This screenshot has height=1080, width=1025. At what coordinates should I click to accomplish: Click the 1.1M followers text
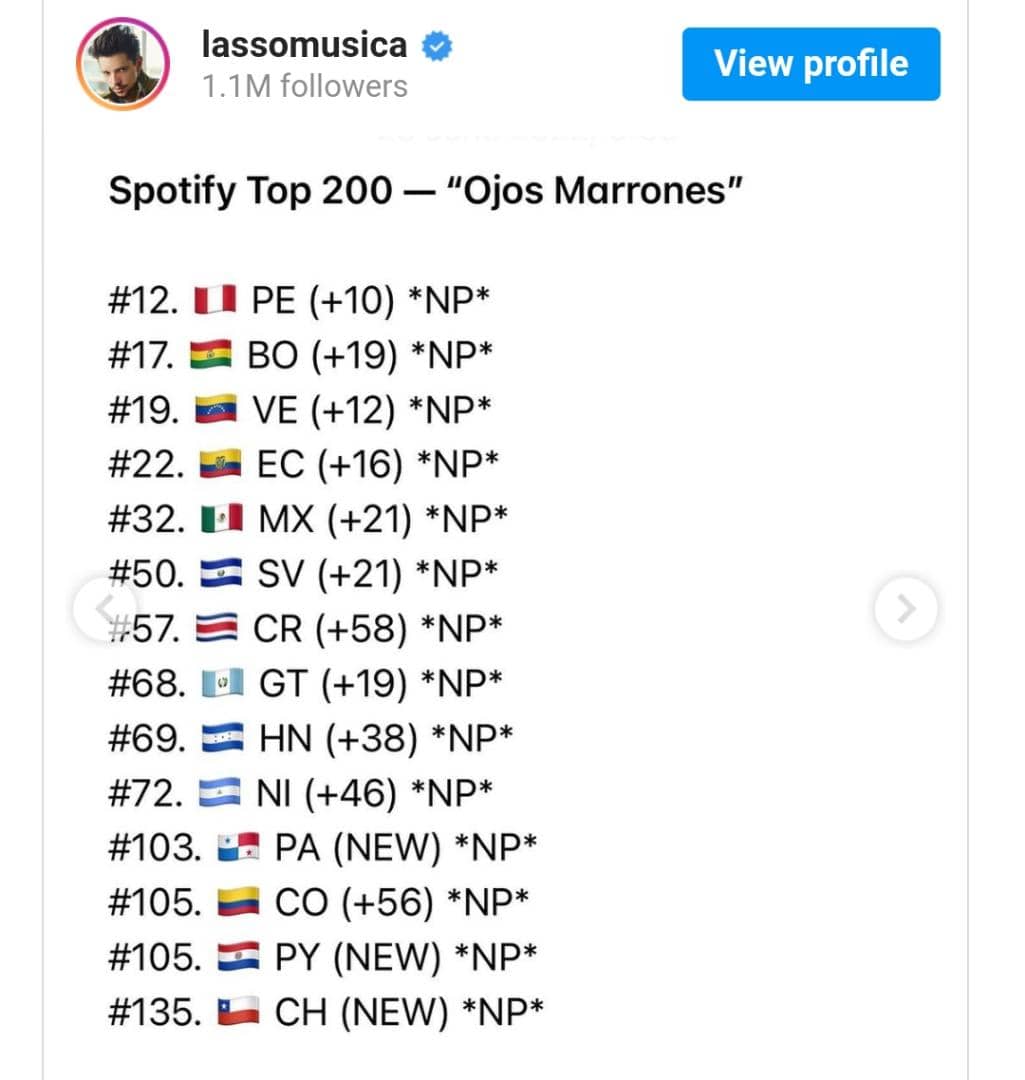[x=304, y=87]
